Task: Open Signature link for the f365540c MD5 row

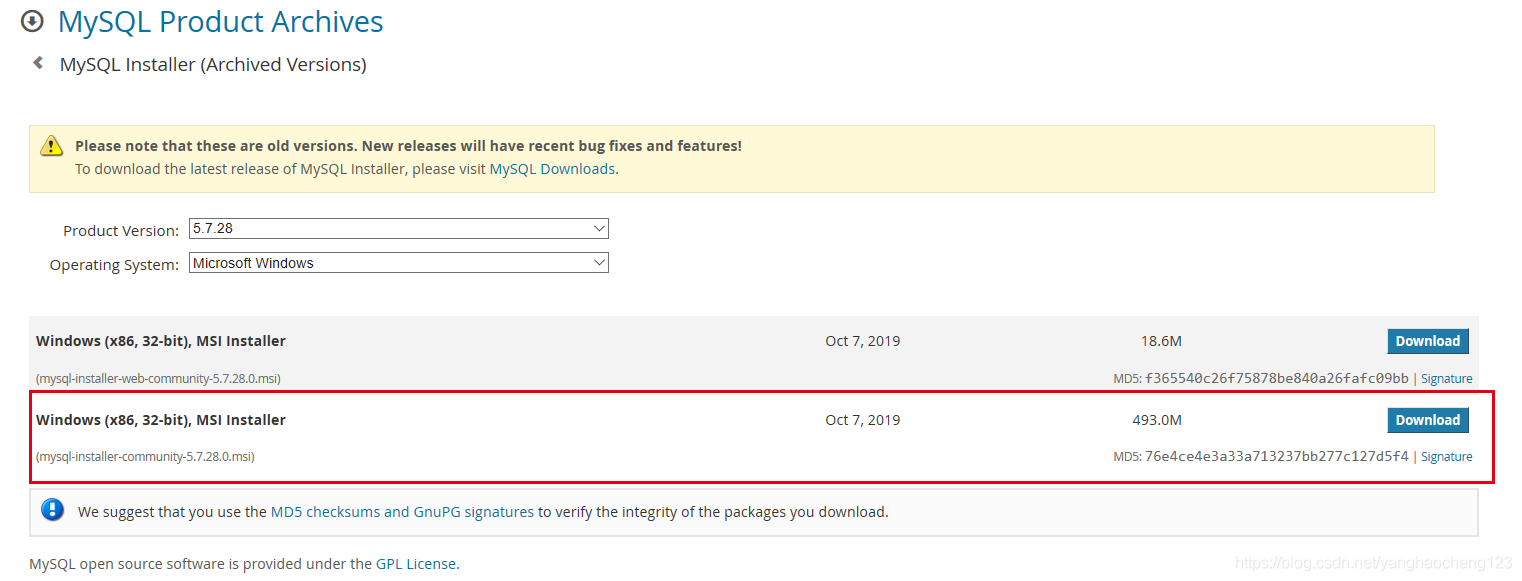Action: coord(1447,378)
